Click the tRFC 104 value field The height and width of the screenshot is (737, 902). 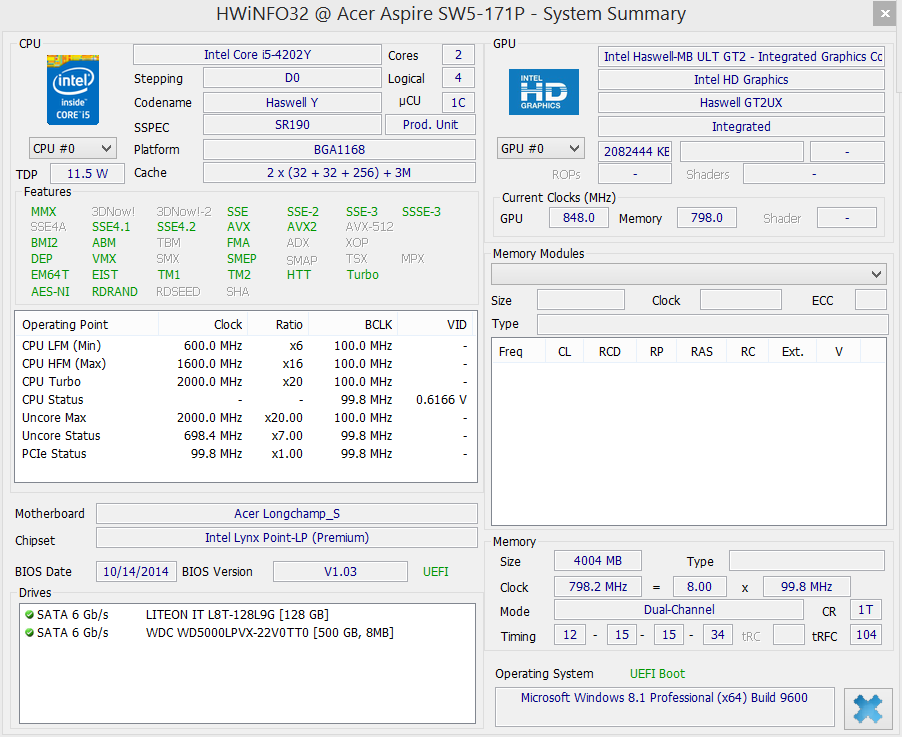865,635
